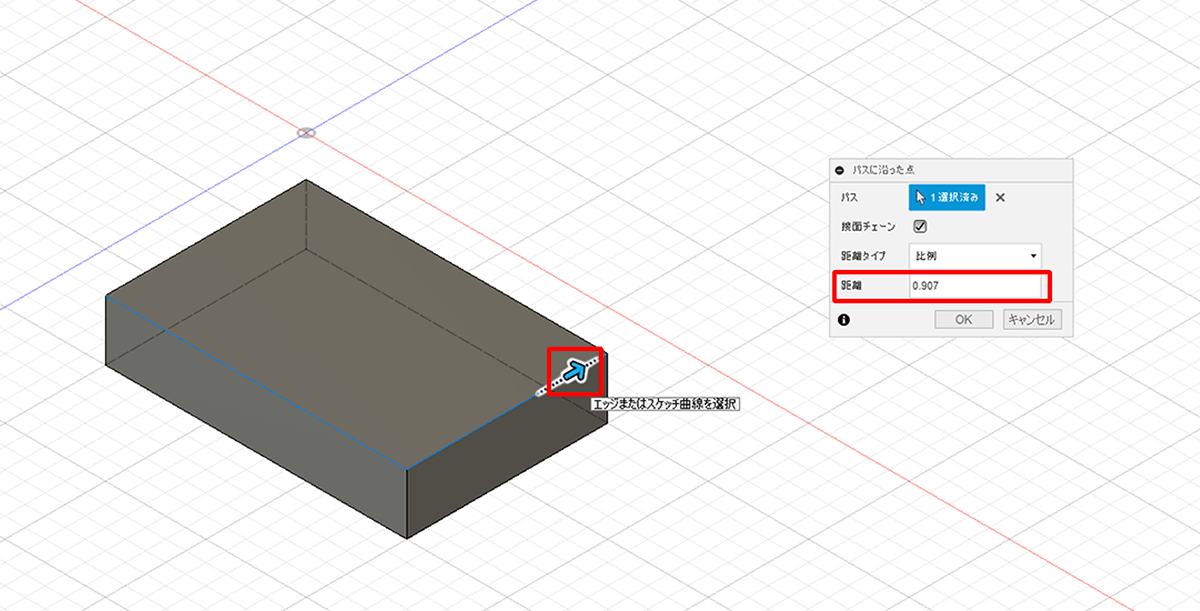Clear the path selection with X icon

coord(1000,198)
